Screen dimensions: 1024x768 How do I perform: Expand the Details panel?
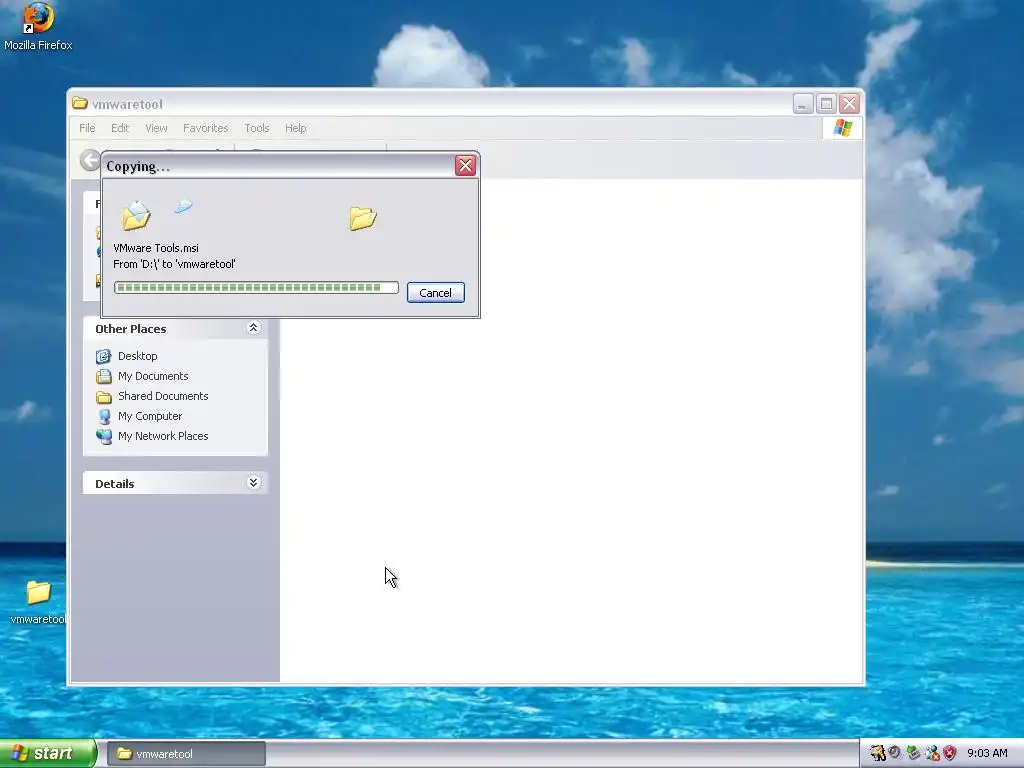[253, 483]
